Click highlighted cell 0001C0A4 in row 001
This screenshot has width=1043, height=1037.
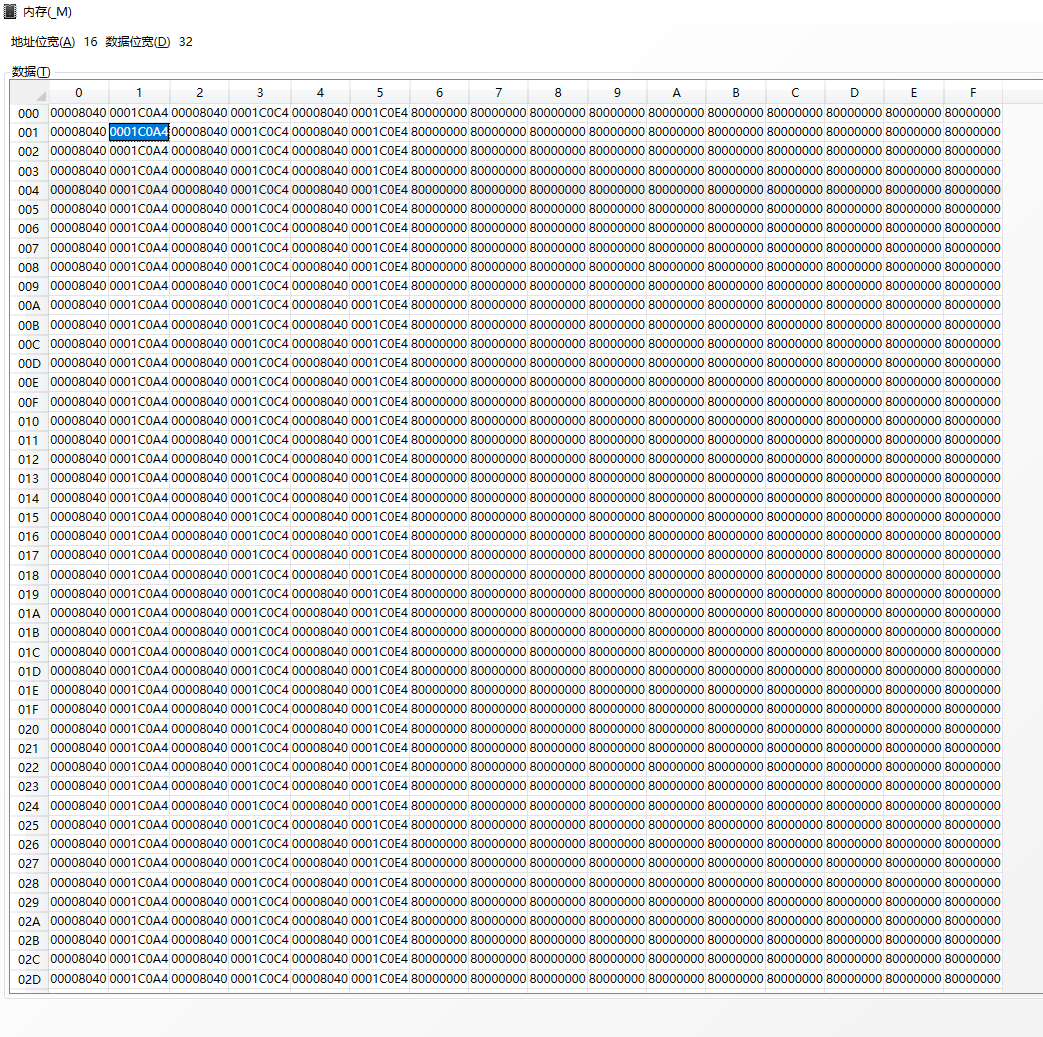139,132
